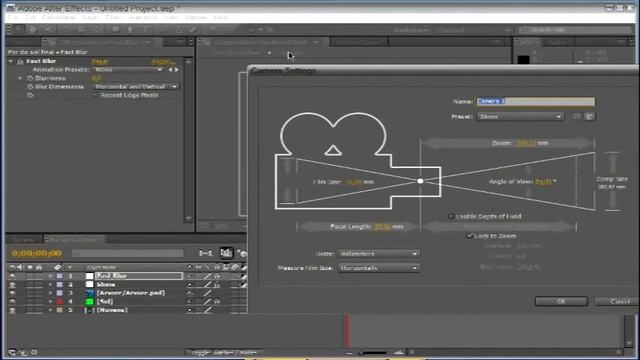Toggle the Fast Blur effect fx enable

click(x=20, y=61)
